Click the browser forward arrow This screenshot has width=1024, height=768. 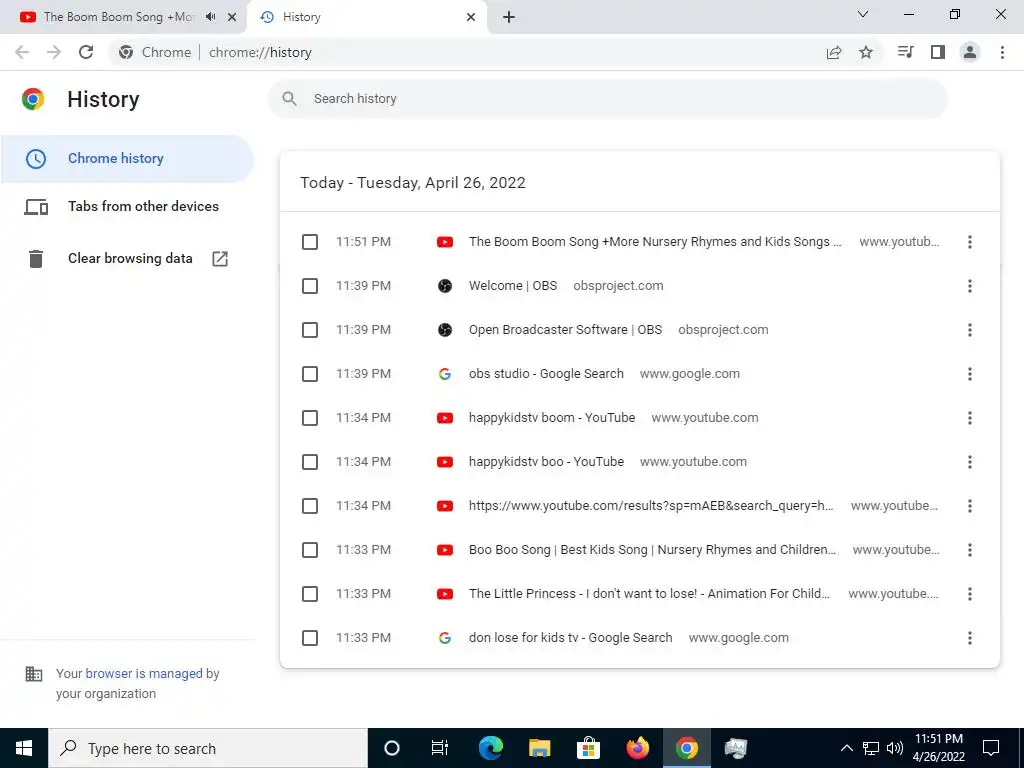tap(54, 52)
